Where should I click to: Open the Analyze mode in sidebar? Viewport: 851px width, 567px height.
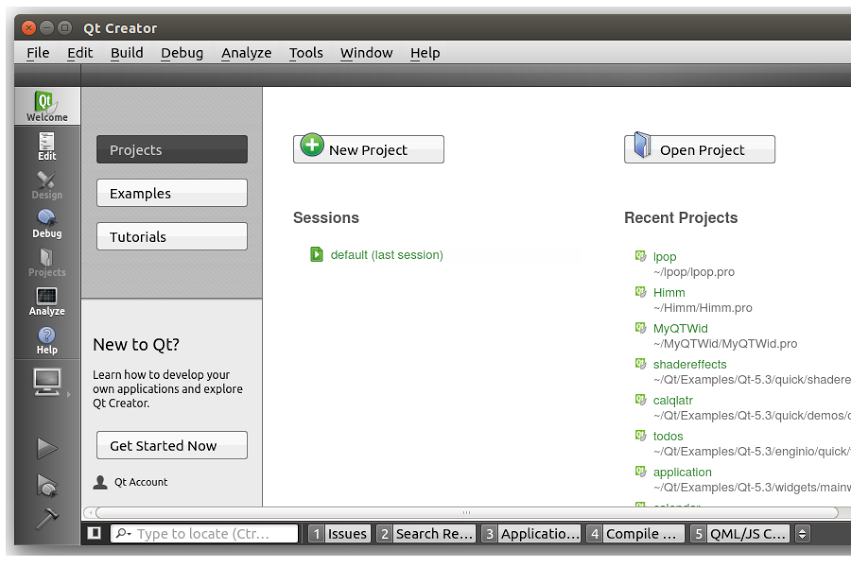point(47,302)
